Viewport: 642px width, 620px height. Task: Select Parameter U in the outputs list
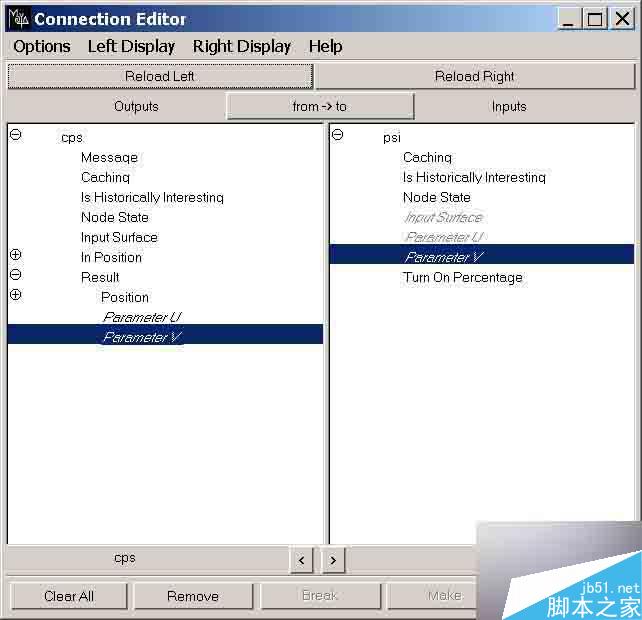click(142, 317)
